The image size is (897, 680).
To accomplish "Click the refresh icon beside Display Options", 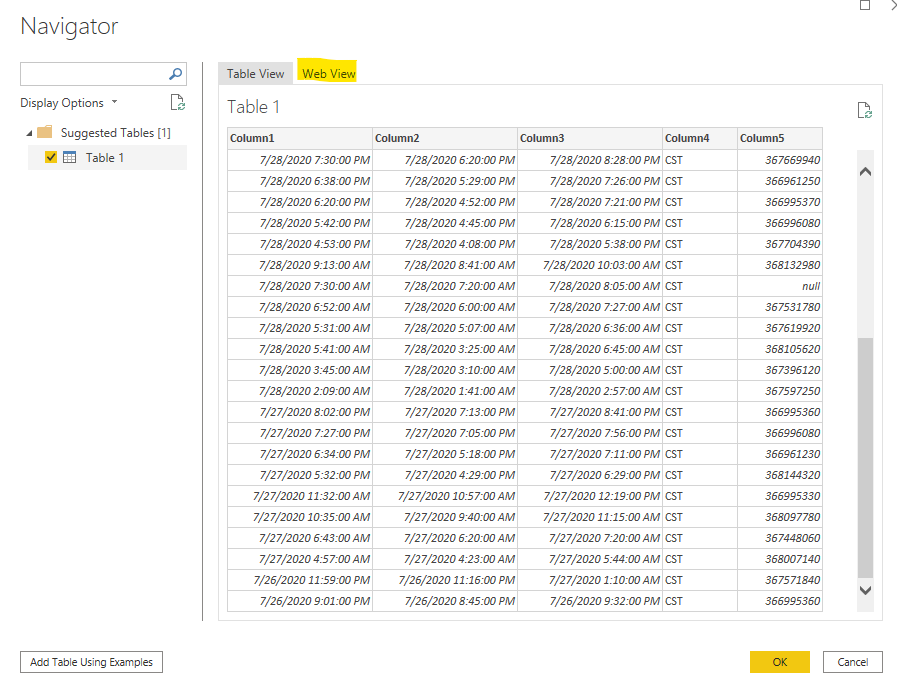I will 178,102.
